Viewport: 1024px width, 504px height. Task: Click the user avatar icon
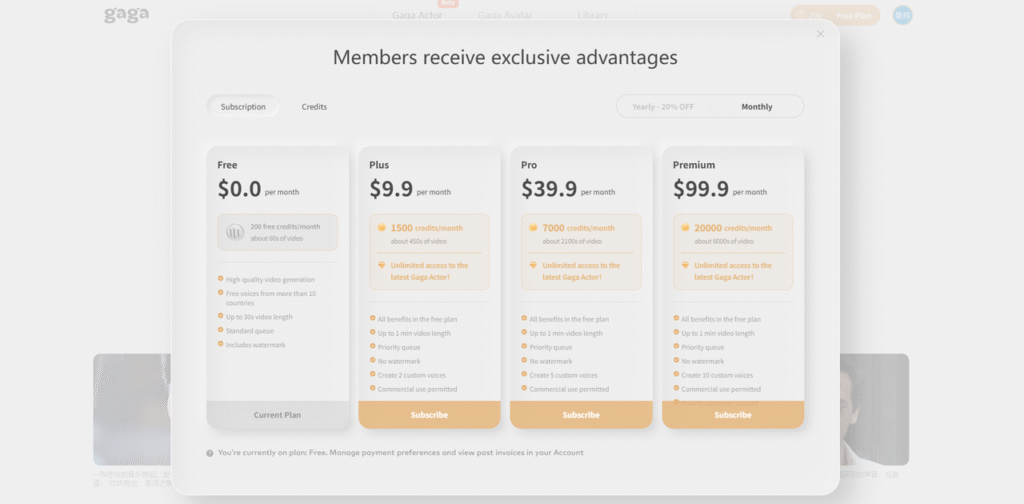pos(902,15)
